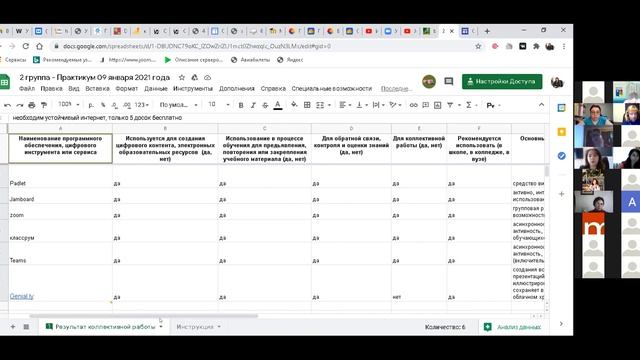Undo the last action in the toolbar
The image size is (640, 360).
[x=7, y=105]
